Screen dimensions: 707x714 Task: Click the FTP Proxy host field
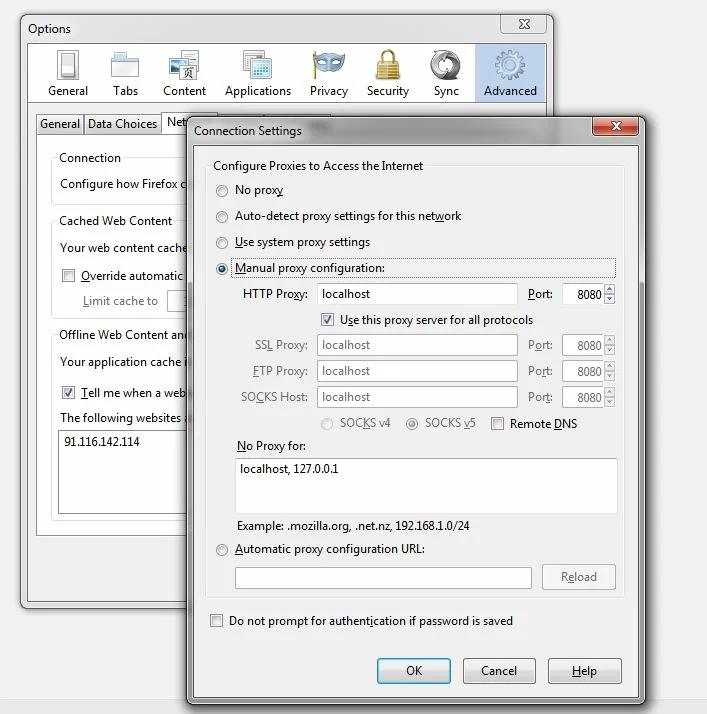pyautogui.click(x=417, y=371)
